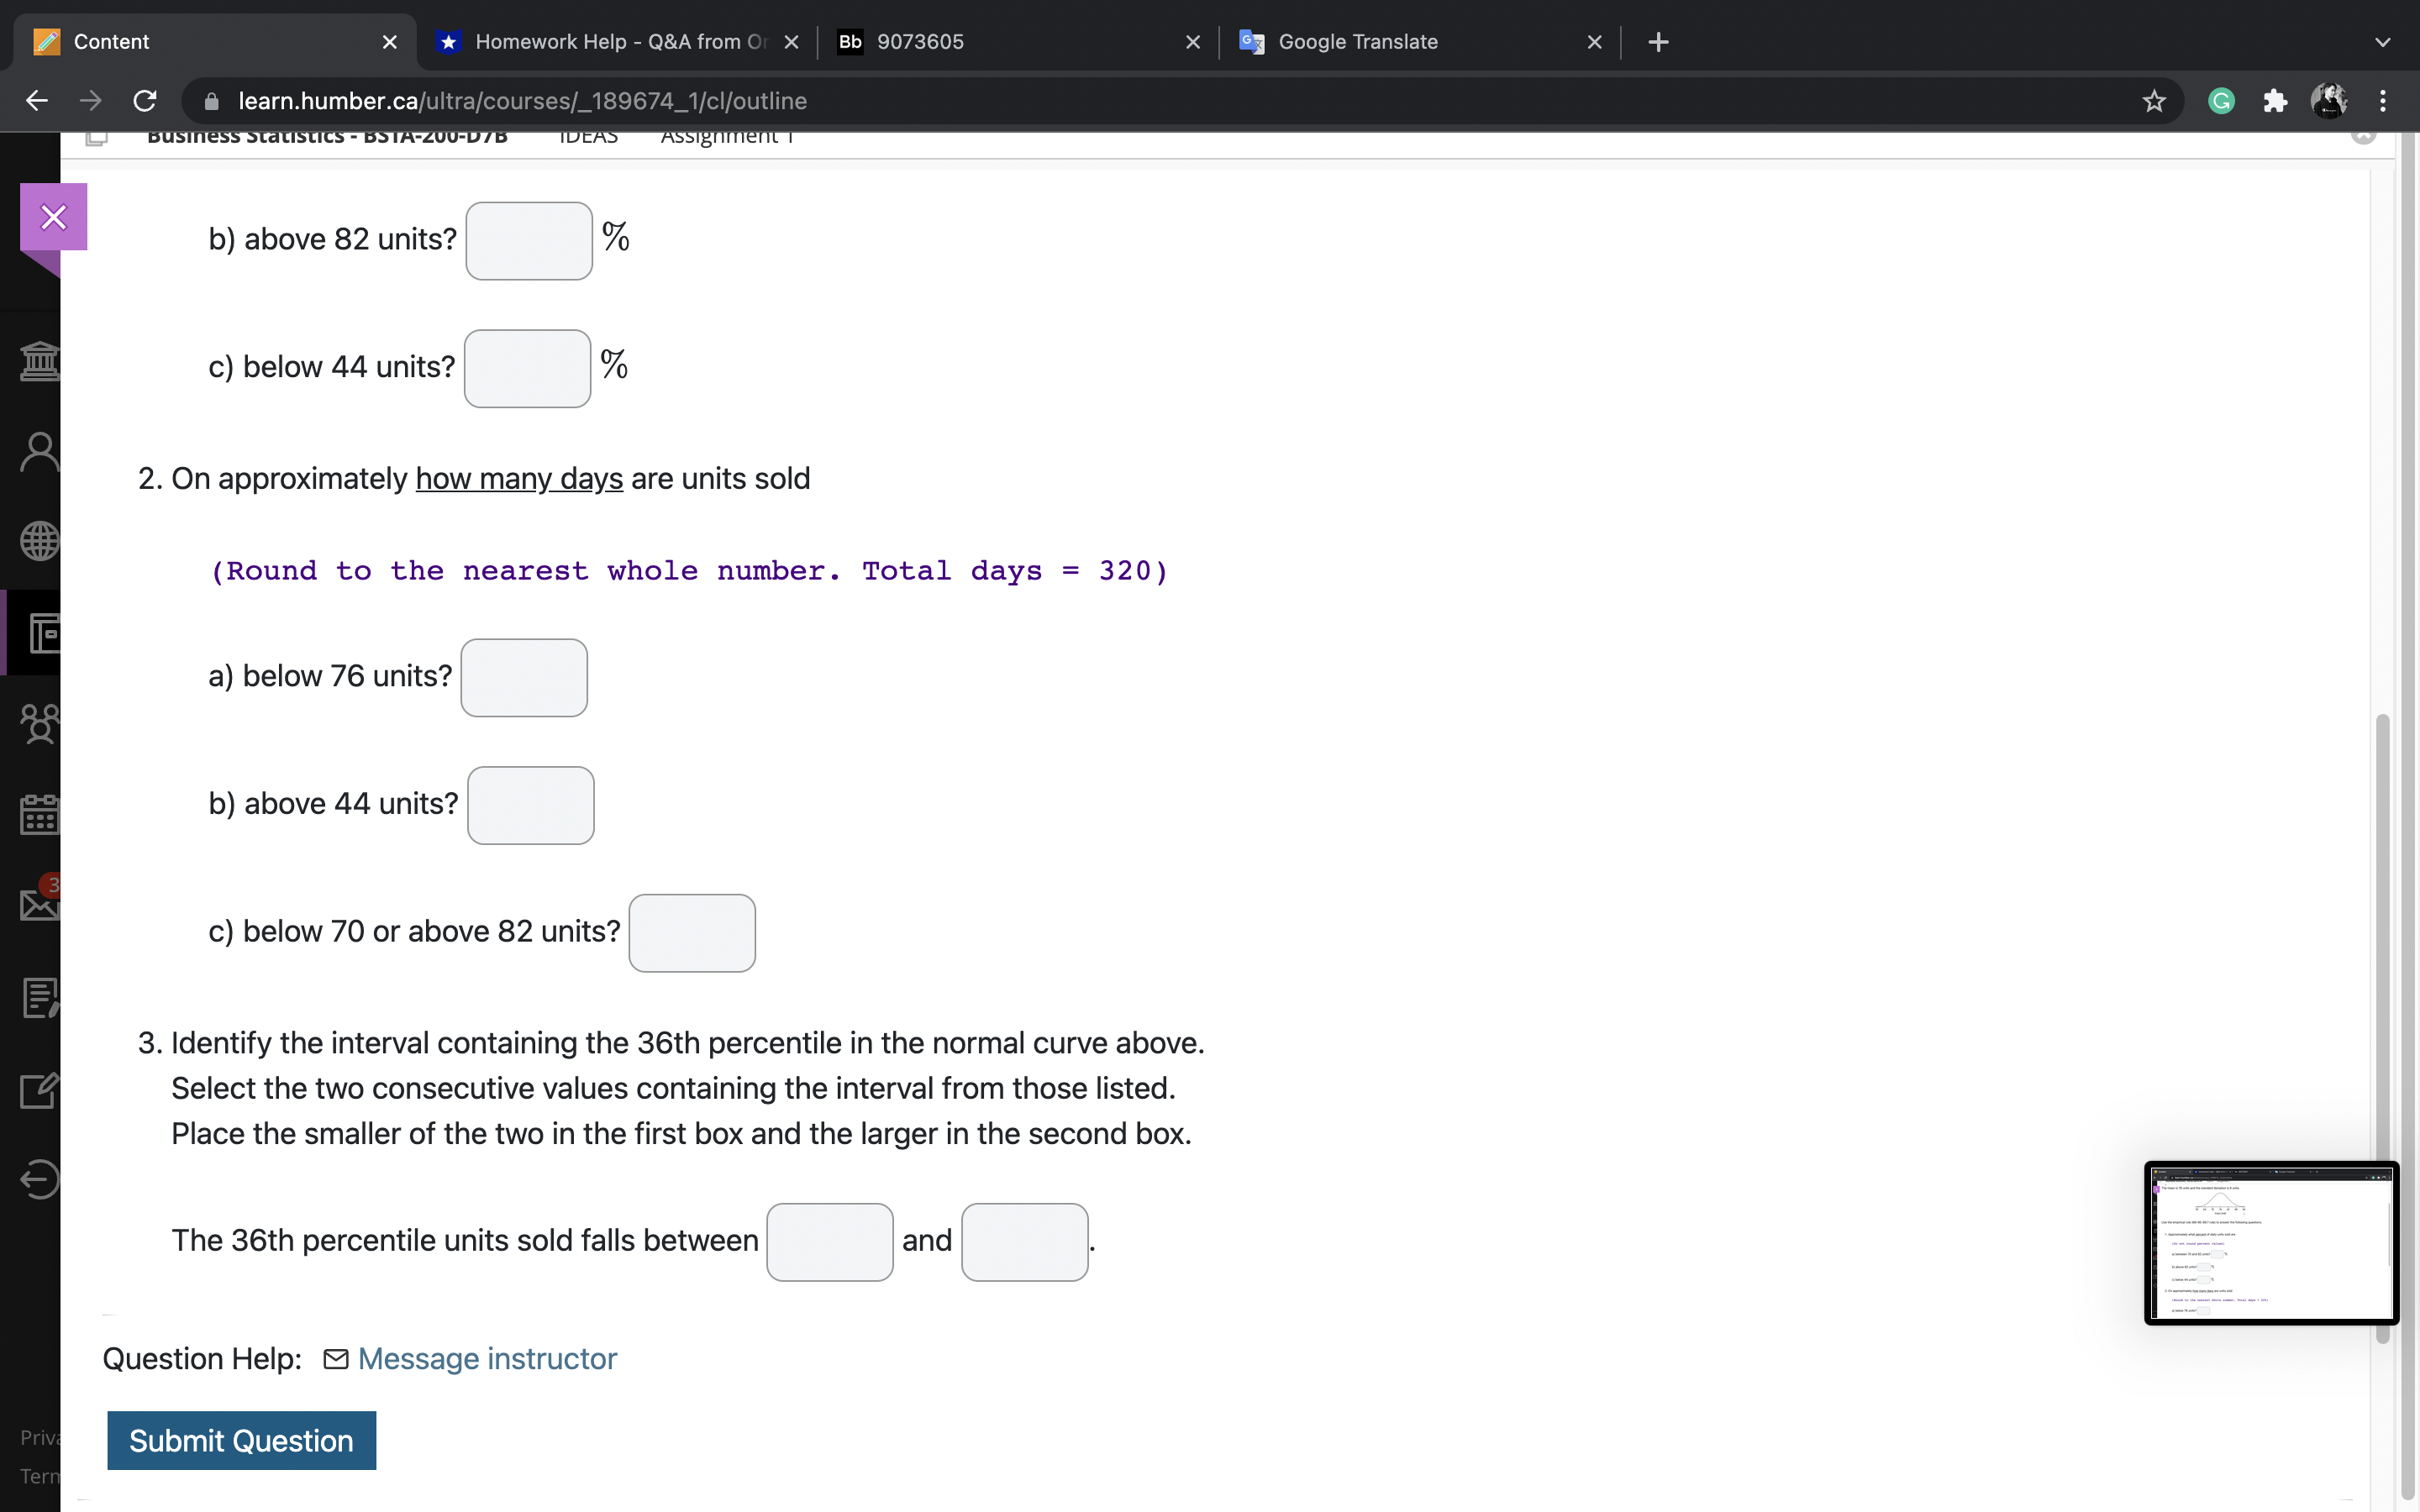Click Submit Question button
This screenshot has height=1512, width=2420.
coord(242,1440)
